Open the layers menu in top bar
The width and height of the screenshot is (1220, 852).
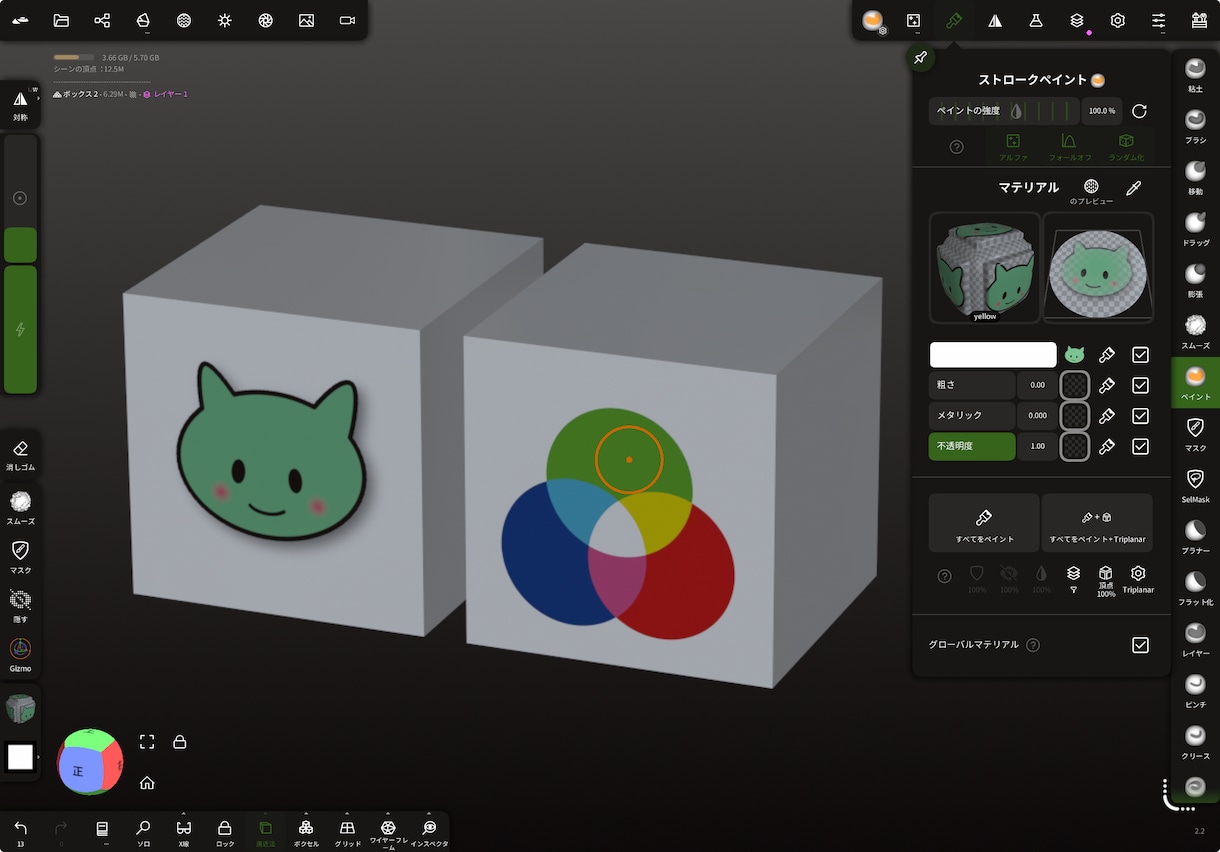pos(1076,20)
